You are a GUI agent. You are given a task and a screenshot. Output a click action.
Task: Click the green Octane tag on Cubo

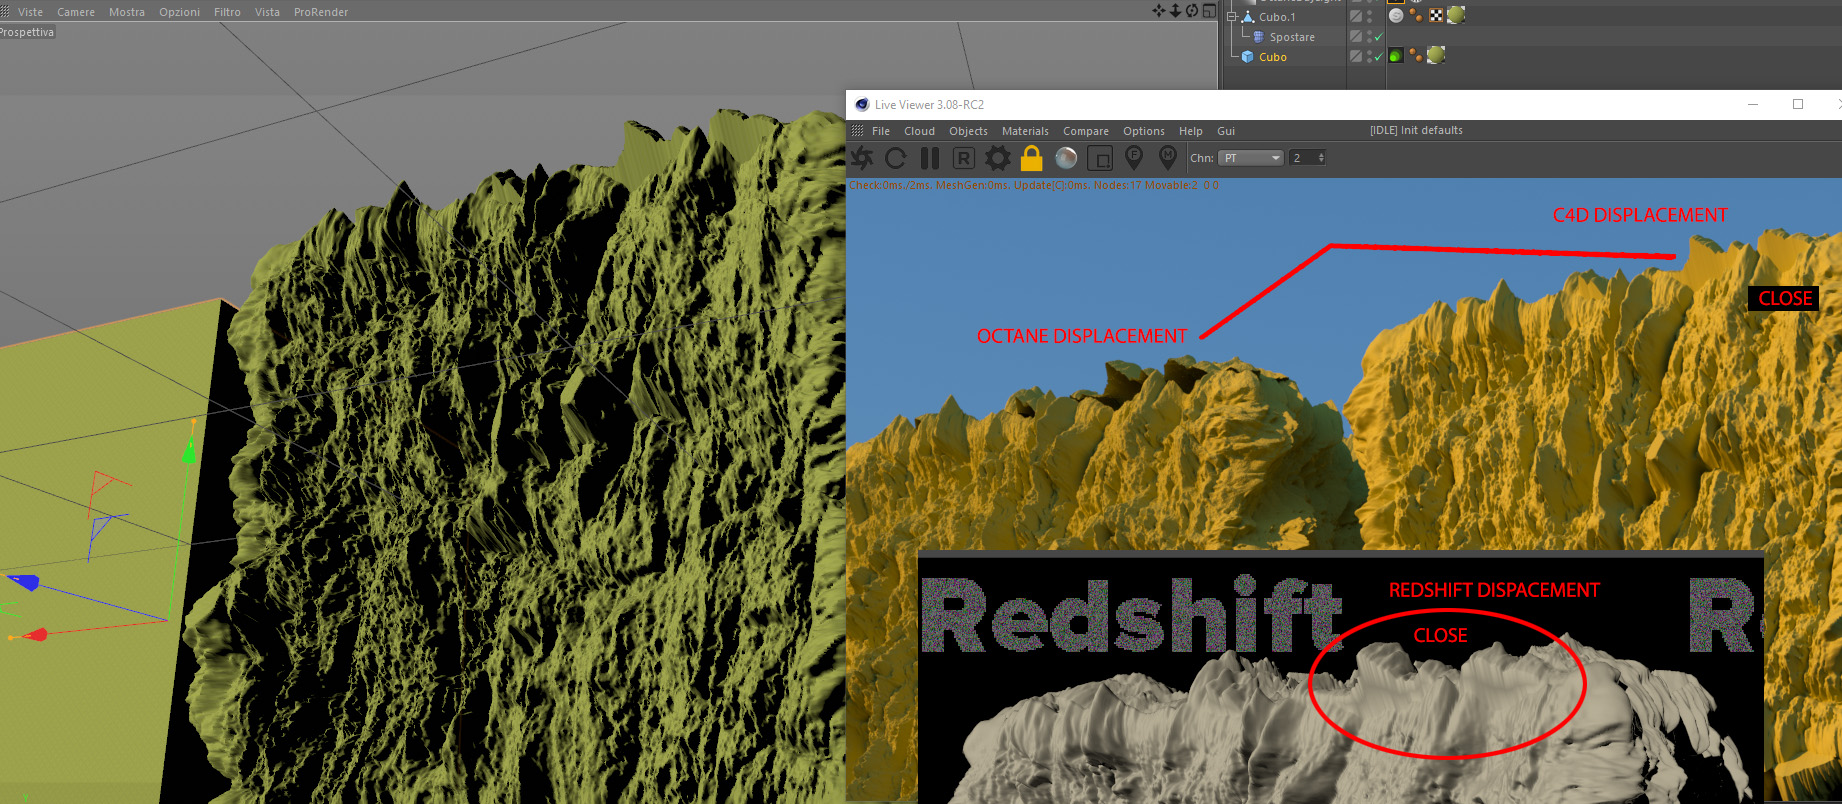(1396, 55)
